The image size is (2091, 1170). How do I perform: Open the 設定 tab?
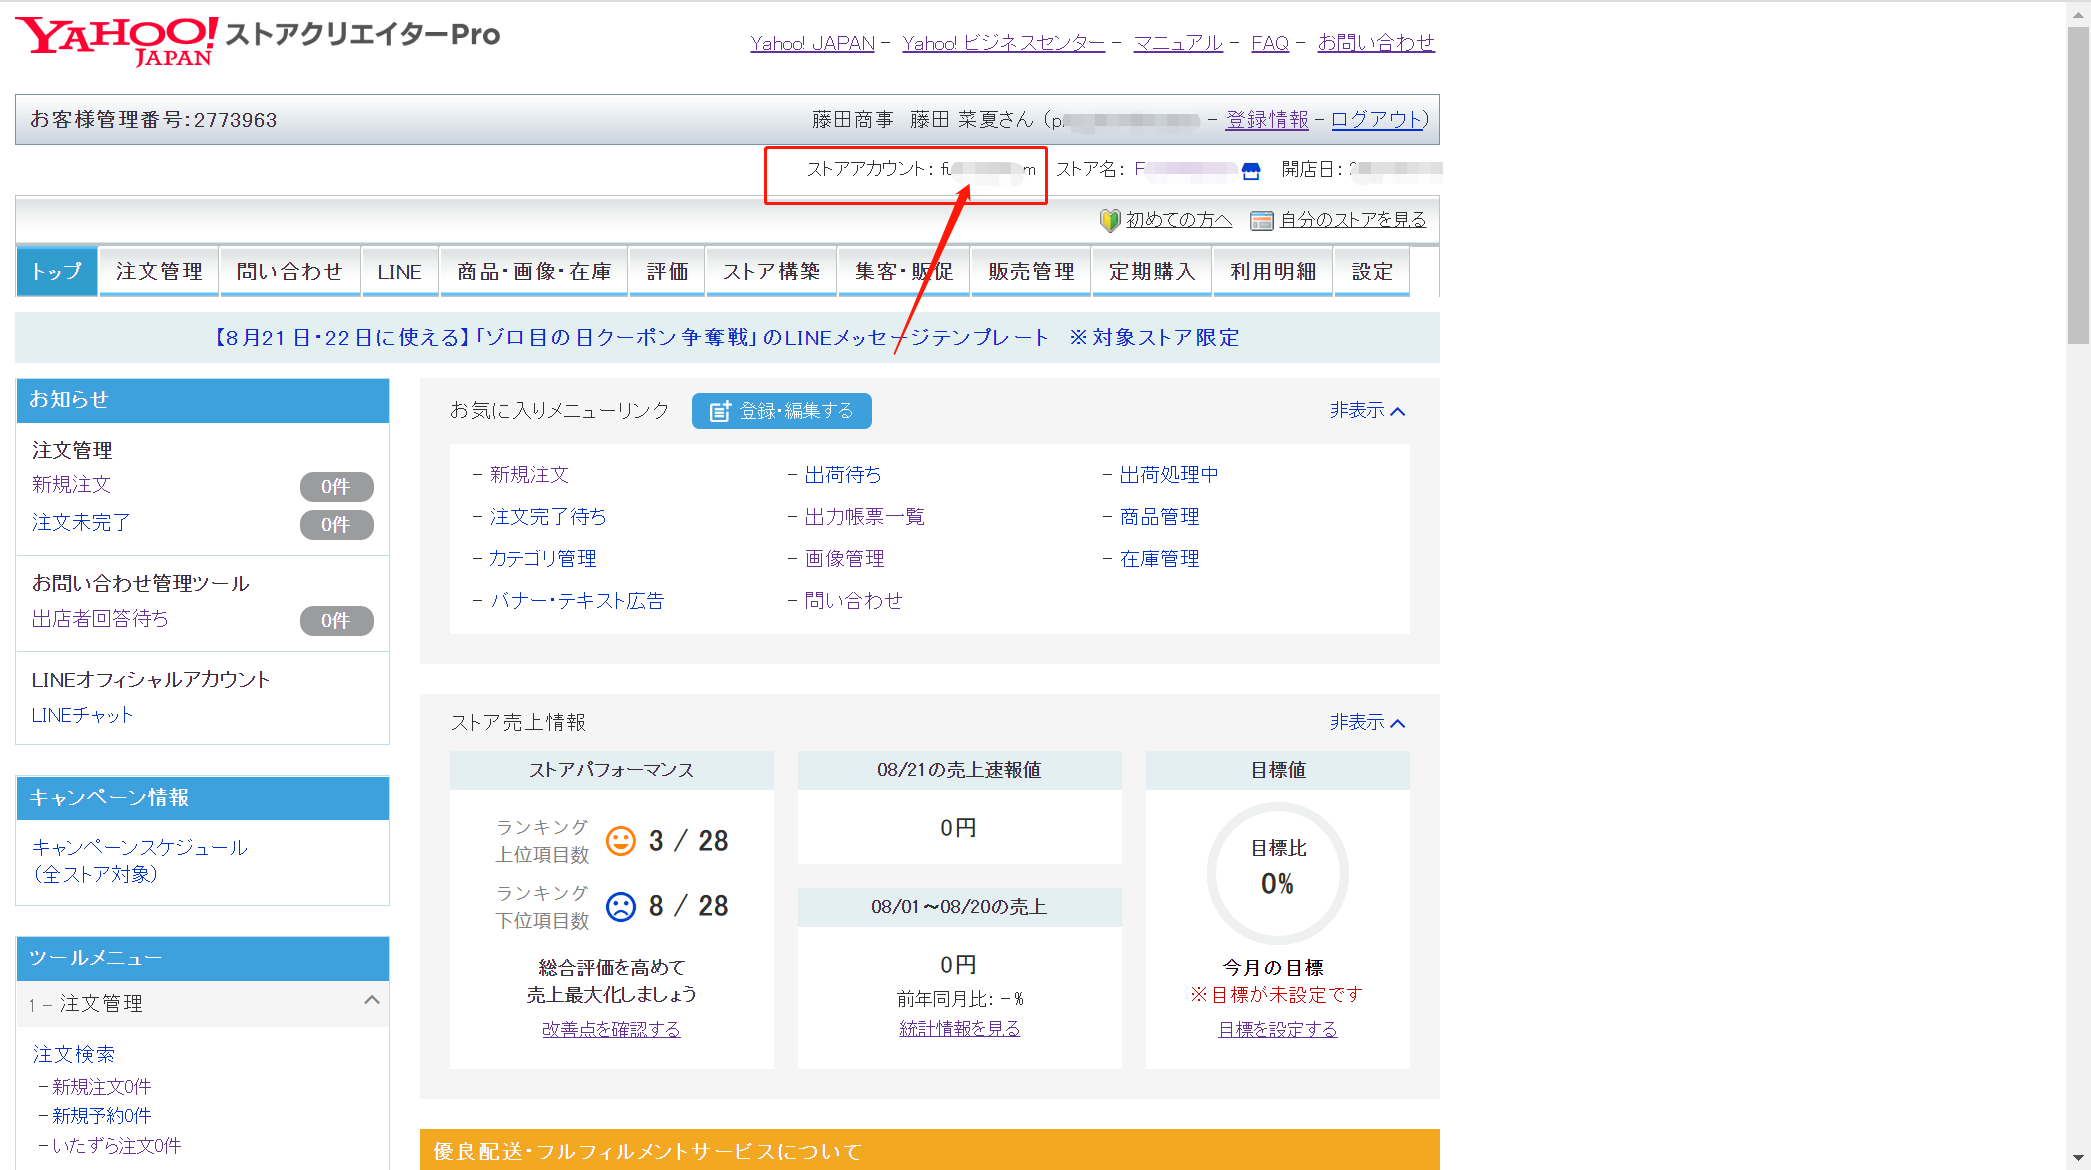[x=1371, y=272]
